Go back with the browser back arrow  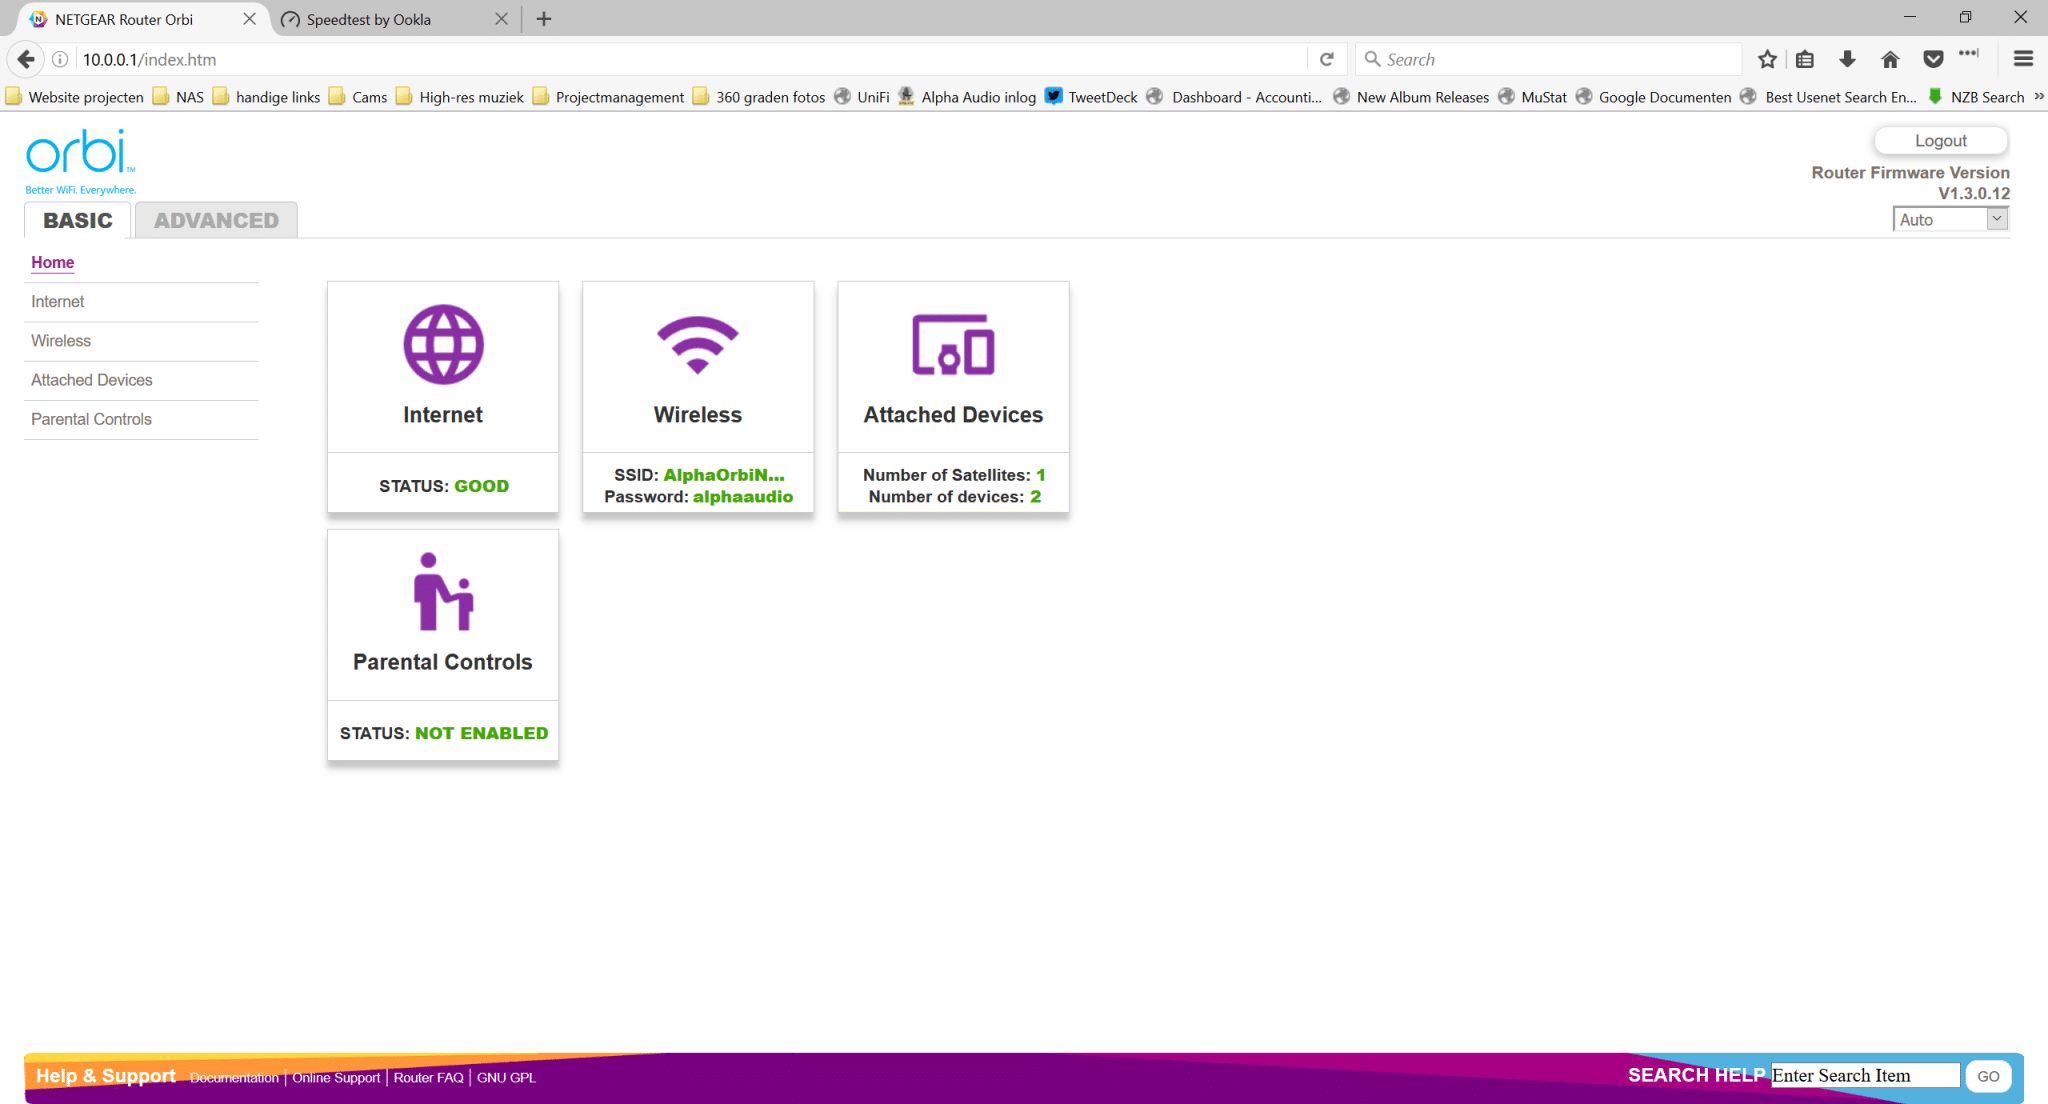(x=26, y=59)
